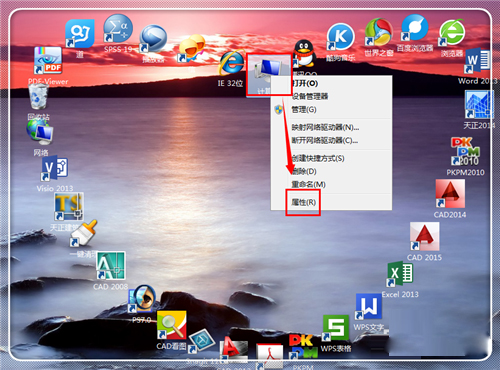This screenshot has height=370, width=500.
Task: Open the 网络 Network icon
Action: [x=40, y=132]
